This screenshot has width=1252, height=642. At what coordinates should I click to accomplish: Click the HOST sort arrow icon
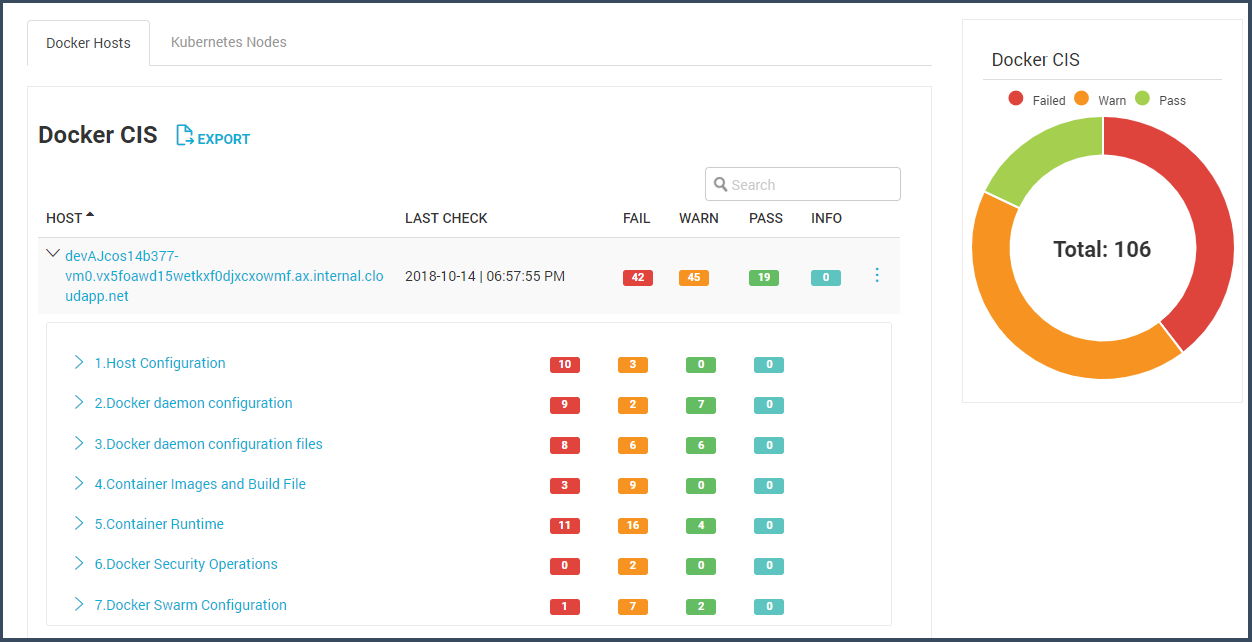click(x=90, y=214)
